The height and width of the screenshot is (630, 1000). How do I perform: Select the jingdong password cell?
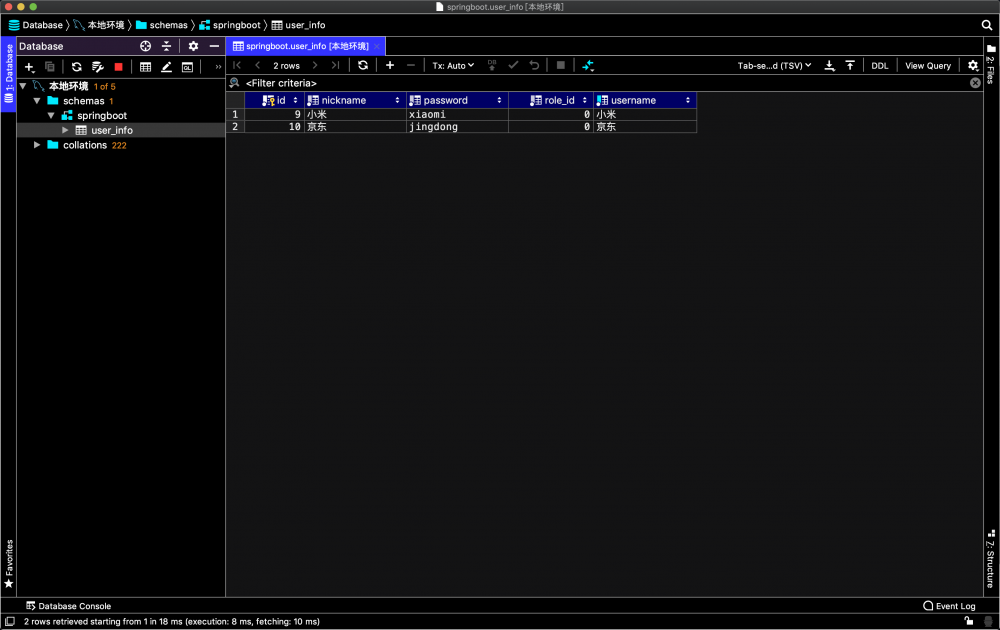click(x=457, y=126)
